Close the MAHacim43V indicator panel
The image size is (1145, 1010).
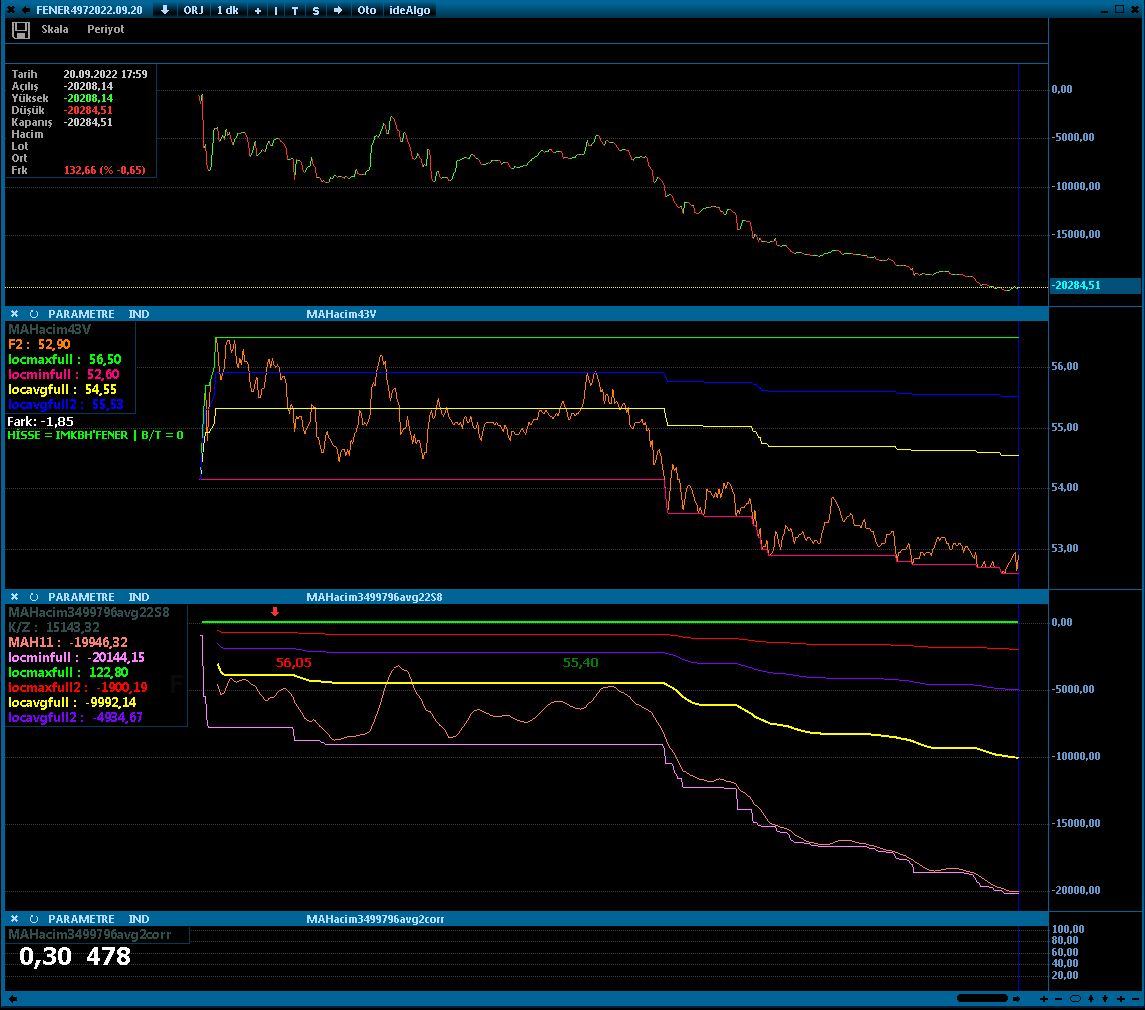coord(14,314)
